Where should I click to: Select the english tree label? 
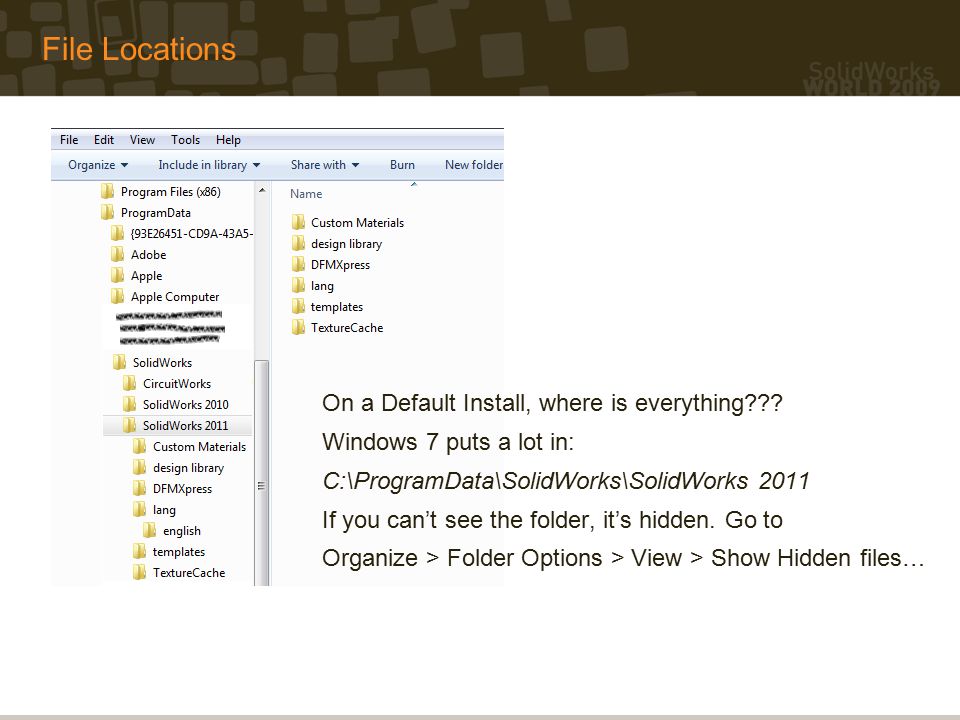(182, 531)
